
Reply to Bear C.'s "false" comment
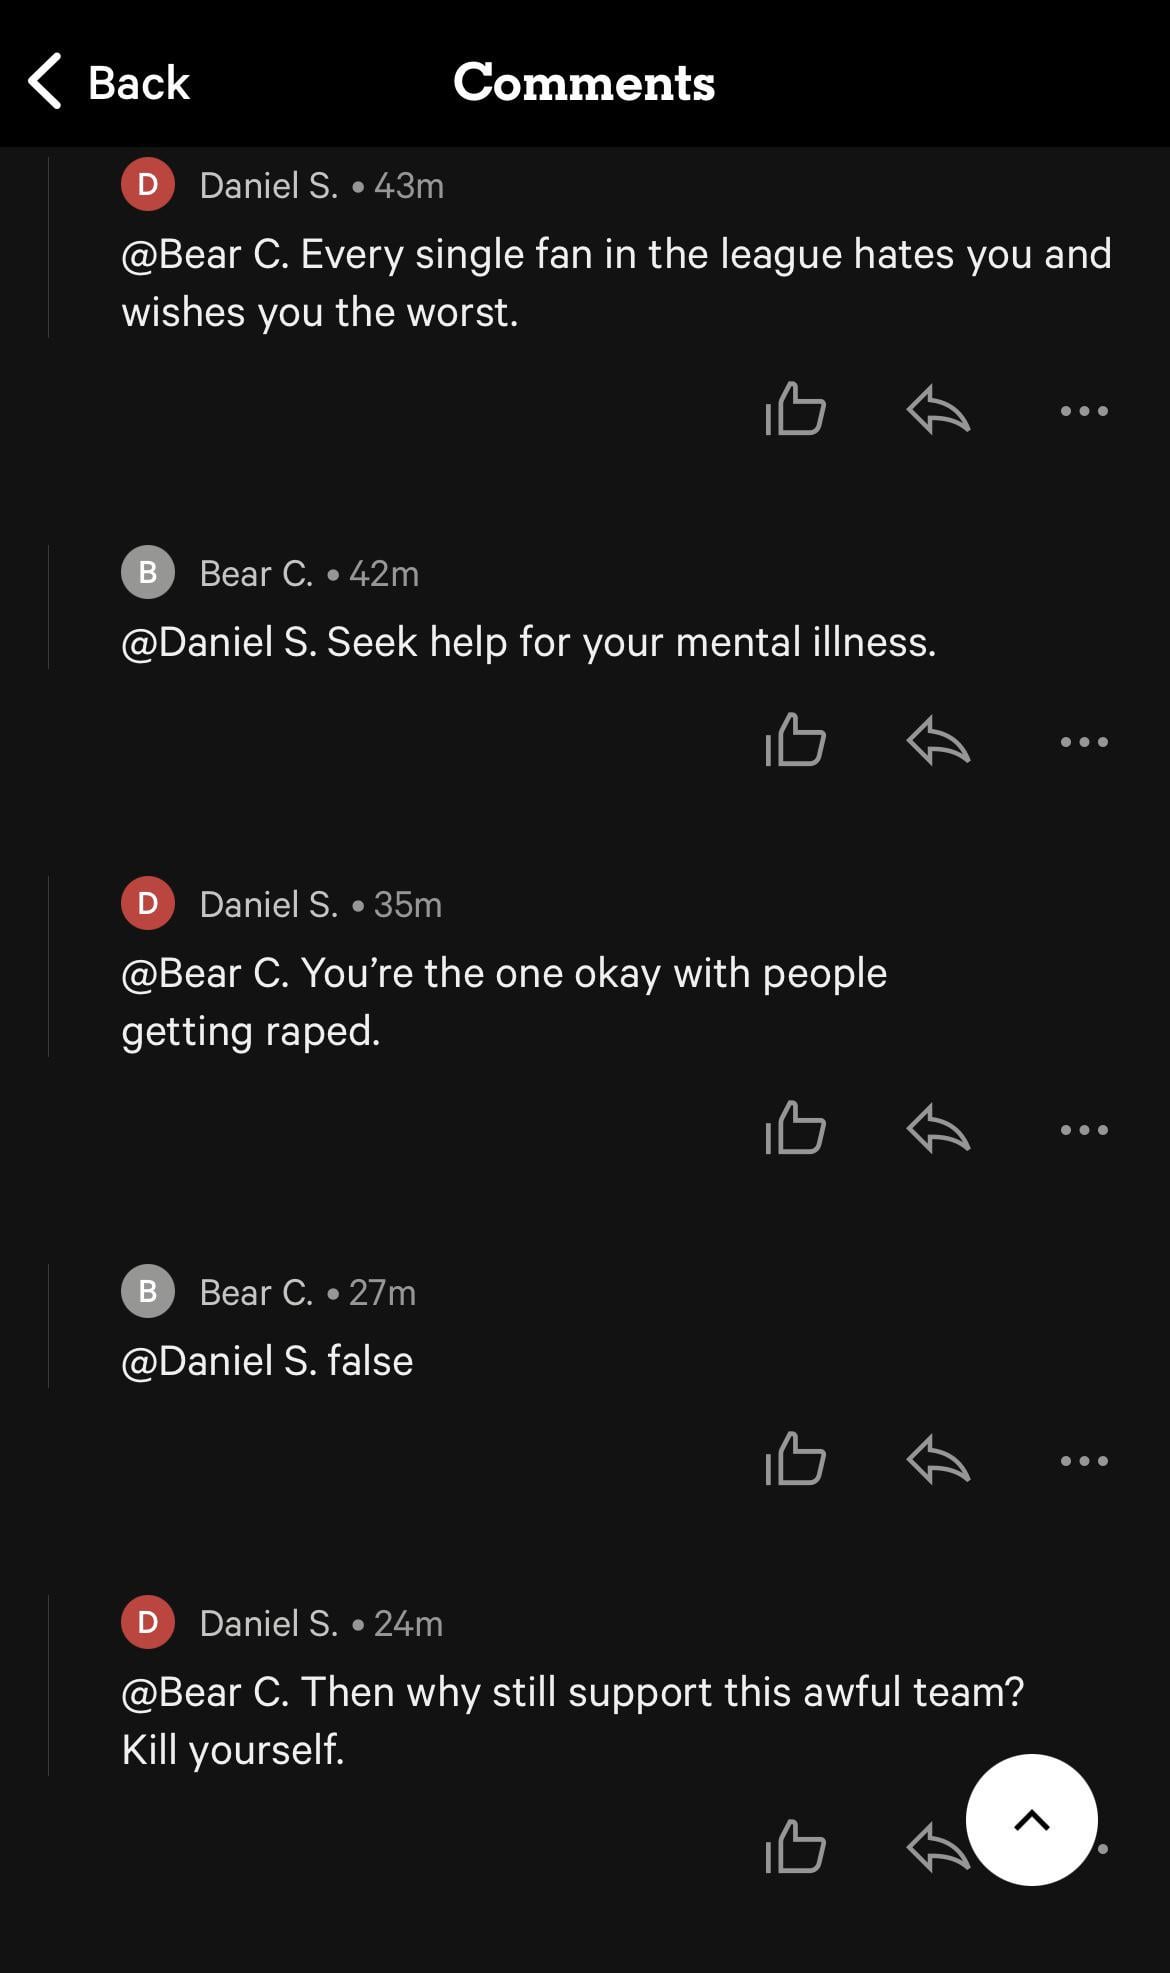pyautogui.click(x=938, y=1460)
